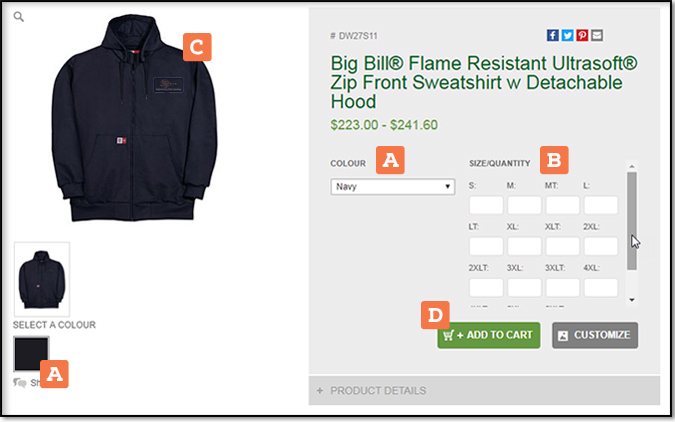Share the product by email icon
Screen dimensions: 675x422
[x=597, y=36]
